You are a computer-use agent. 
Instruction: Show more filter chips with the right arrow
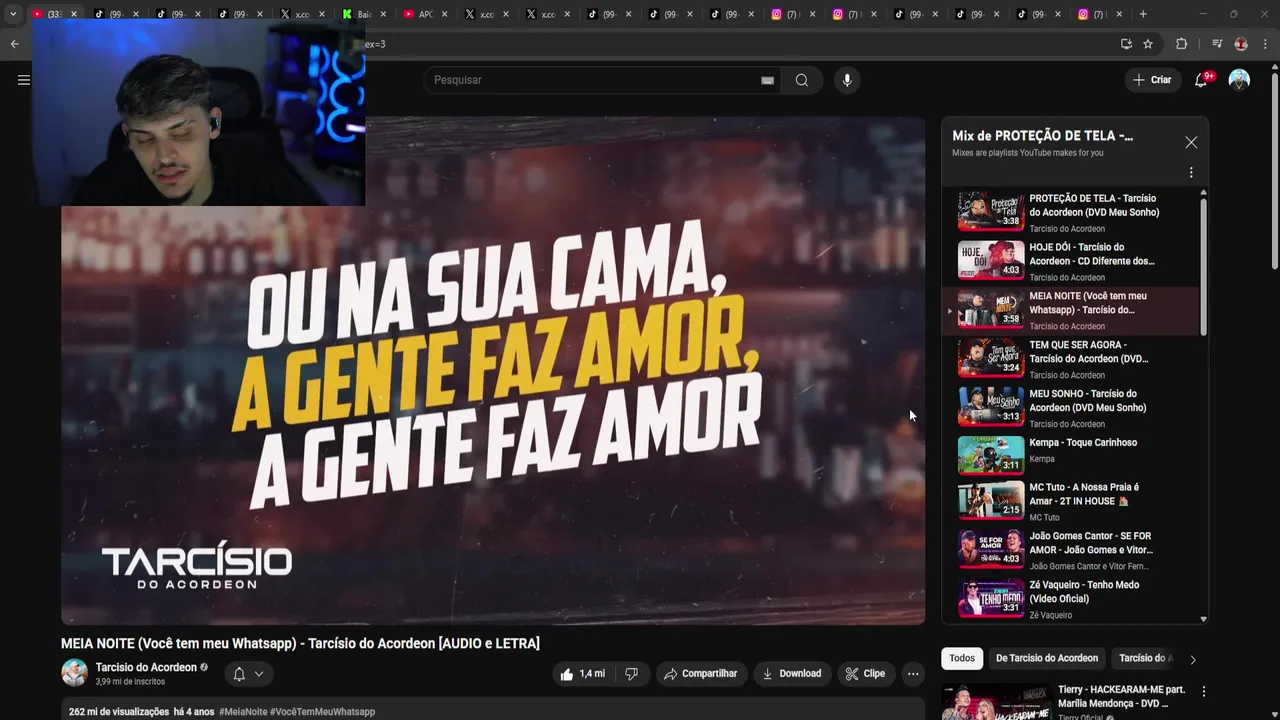[x=1192, y=659]
